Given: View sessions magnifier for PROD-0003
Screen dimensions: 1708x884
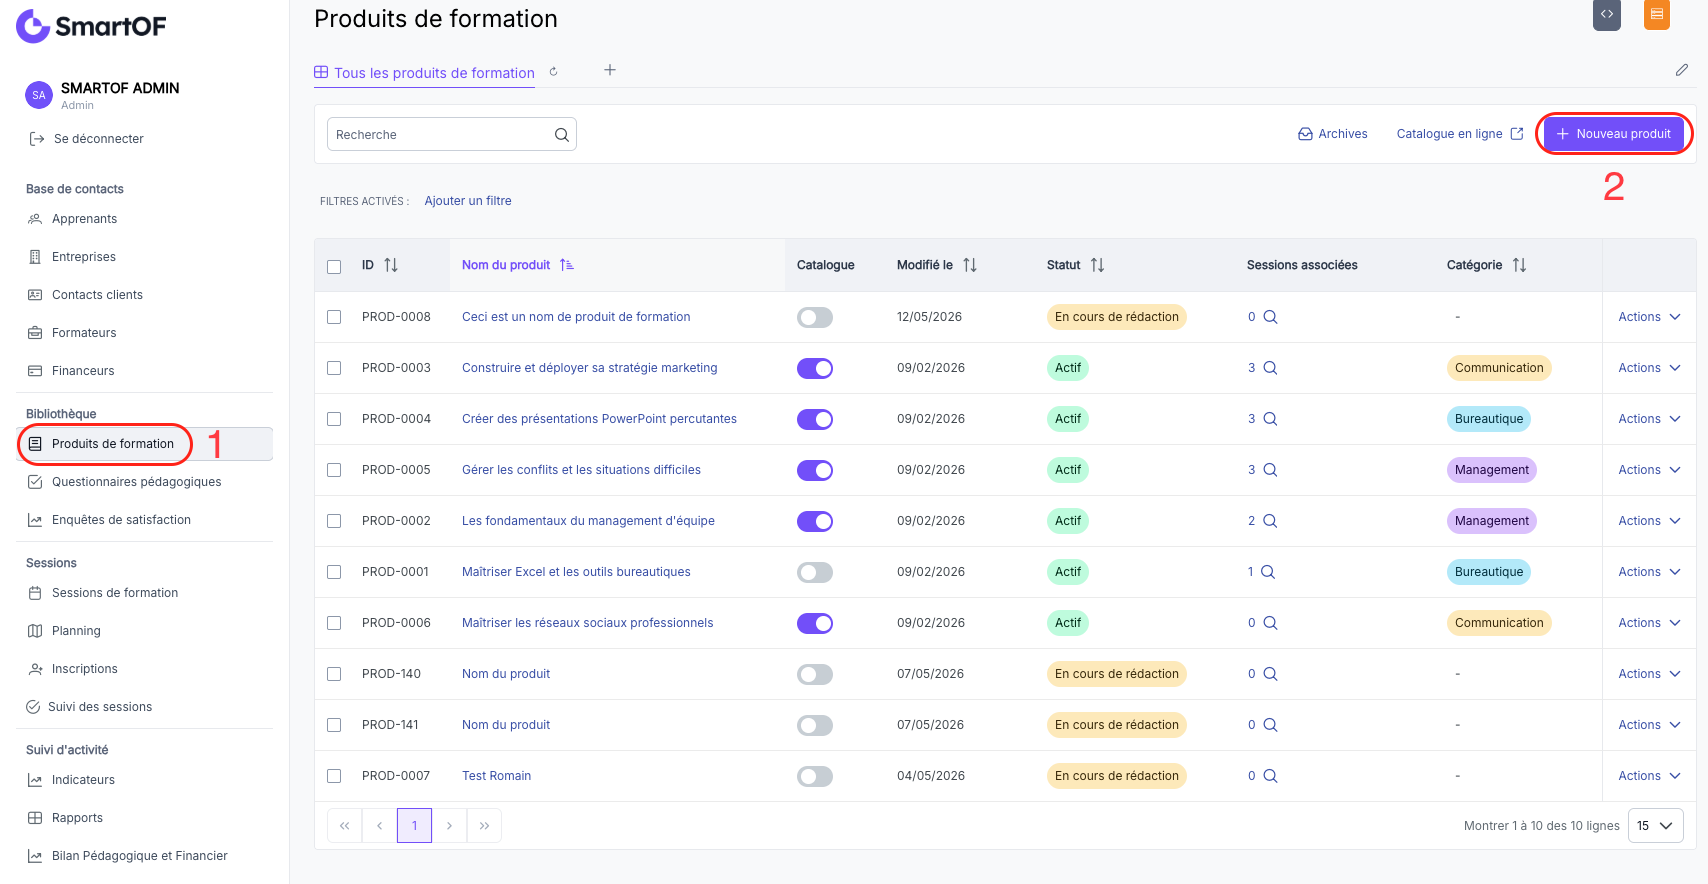Looking at the screenshot, I should 1270,368.
